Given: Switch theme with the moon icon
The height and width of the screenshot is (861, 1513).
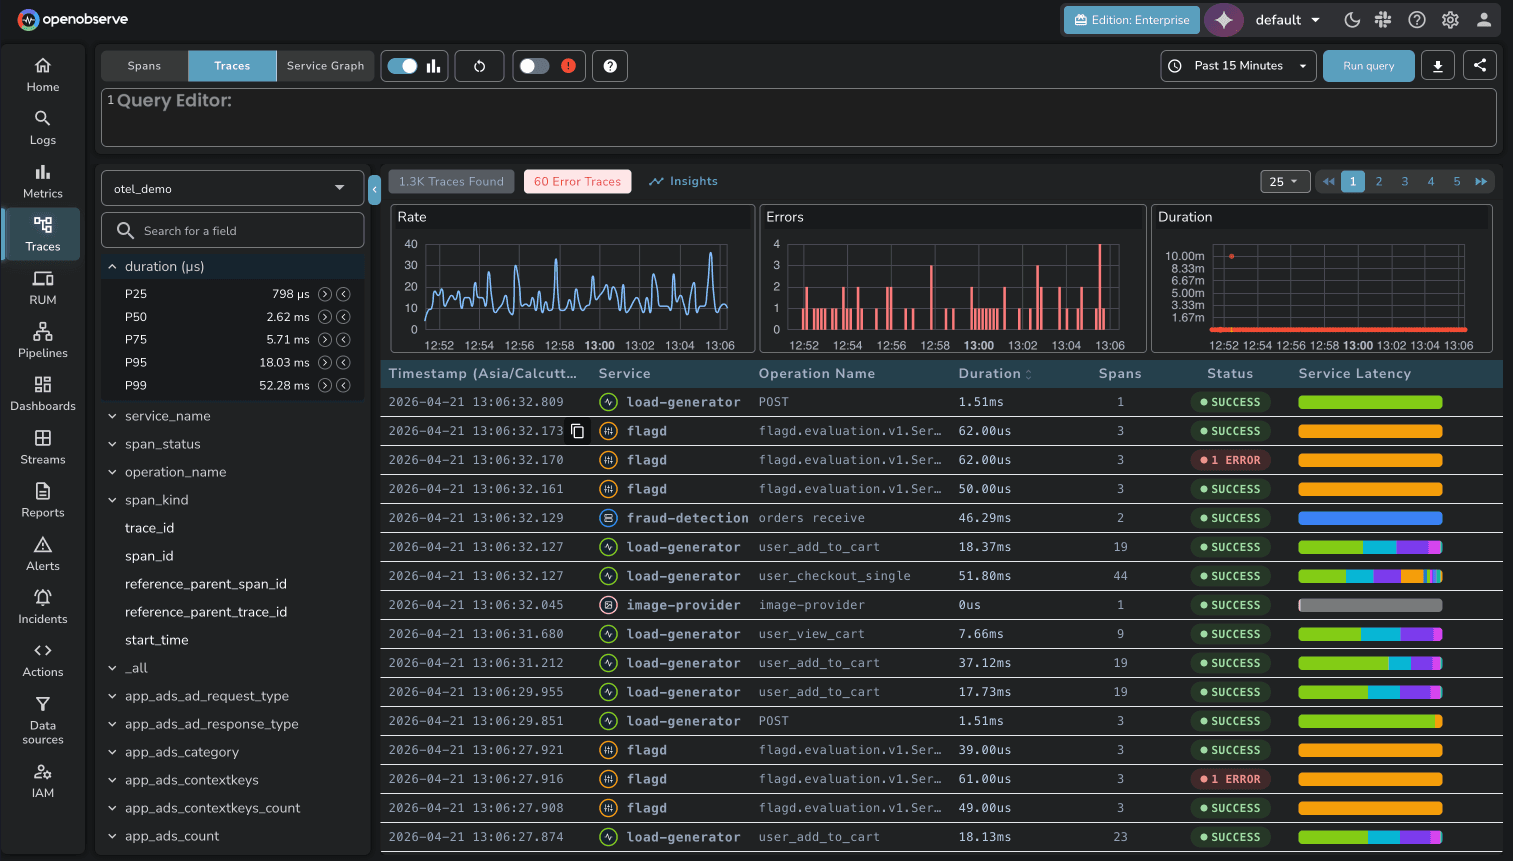Looking at the screenshot, I should (1352, 20).
